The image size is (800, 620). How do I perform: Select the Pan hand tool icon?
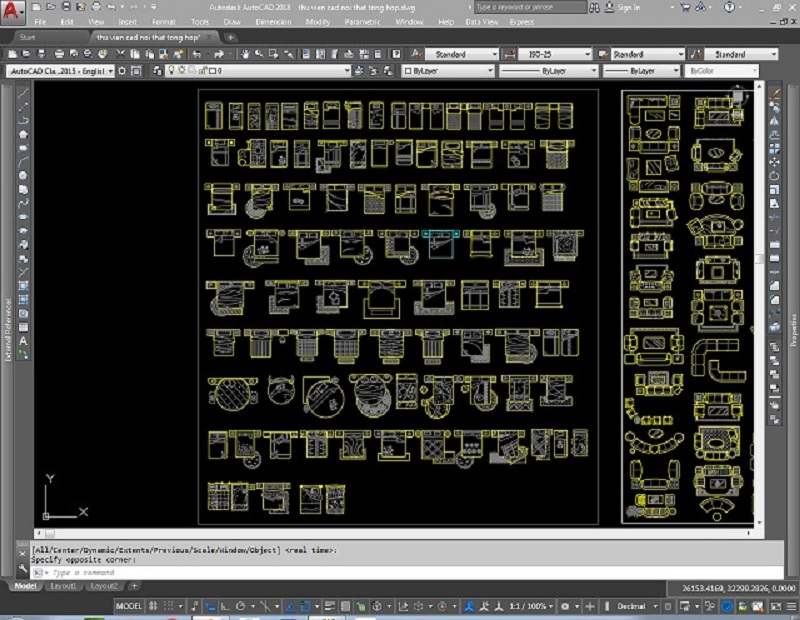243,54
